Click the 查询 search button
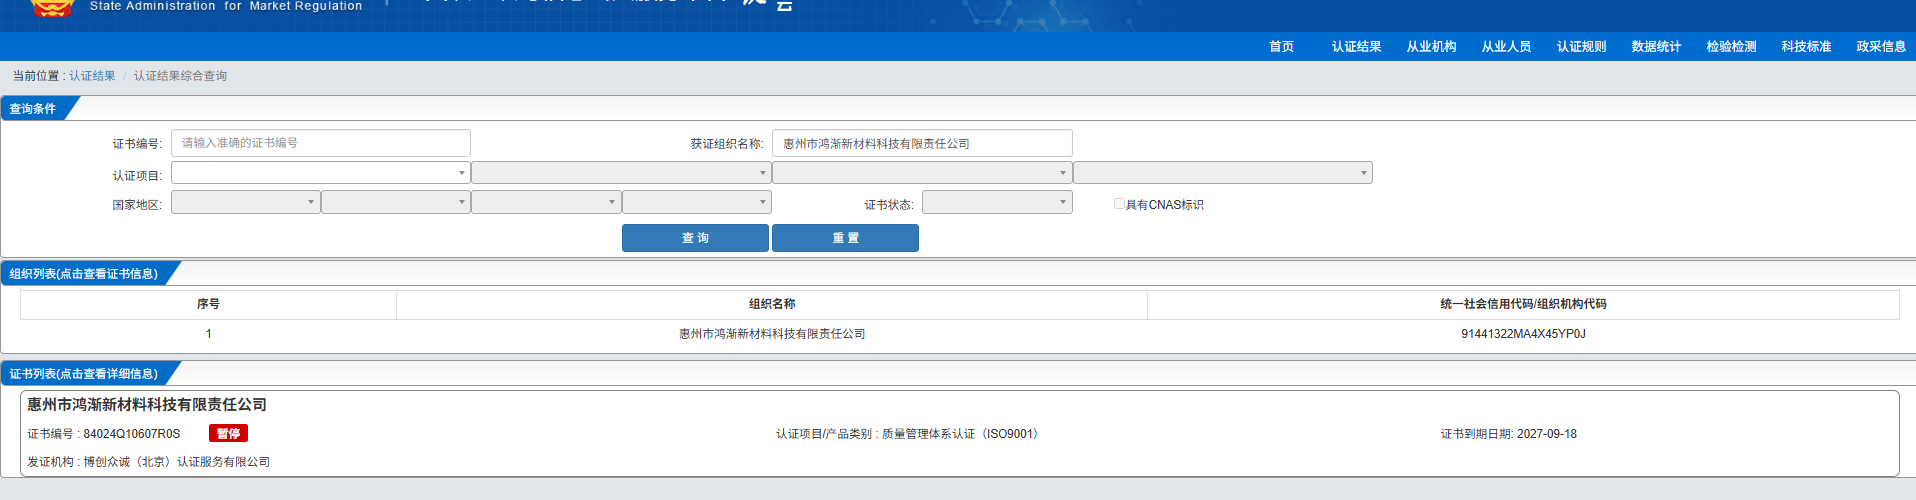This screenshot has width=1916, height=500. coord(695,238)
